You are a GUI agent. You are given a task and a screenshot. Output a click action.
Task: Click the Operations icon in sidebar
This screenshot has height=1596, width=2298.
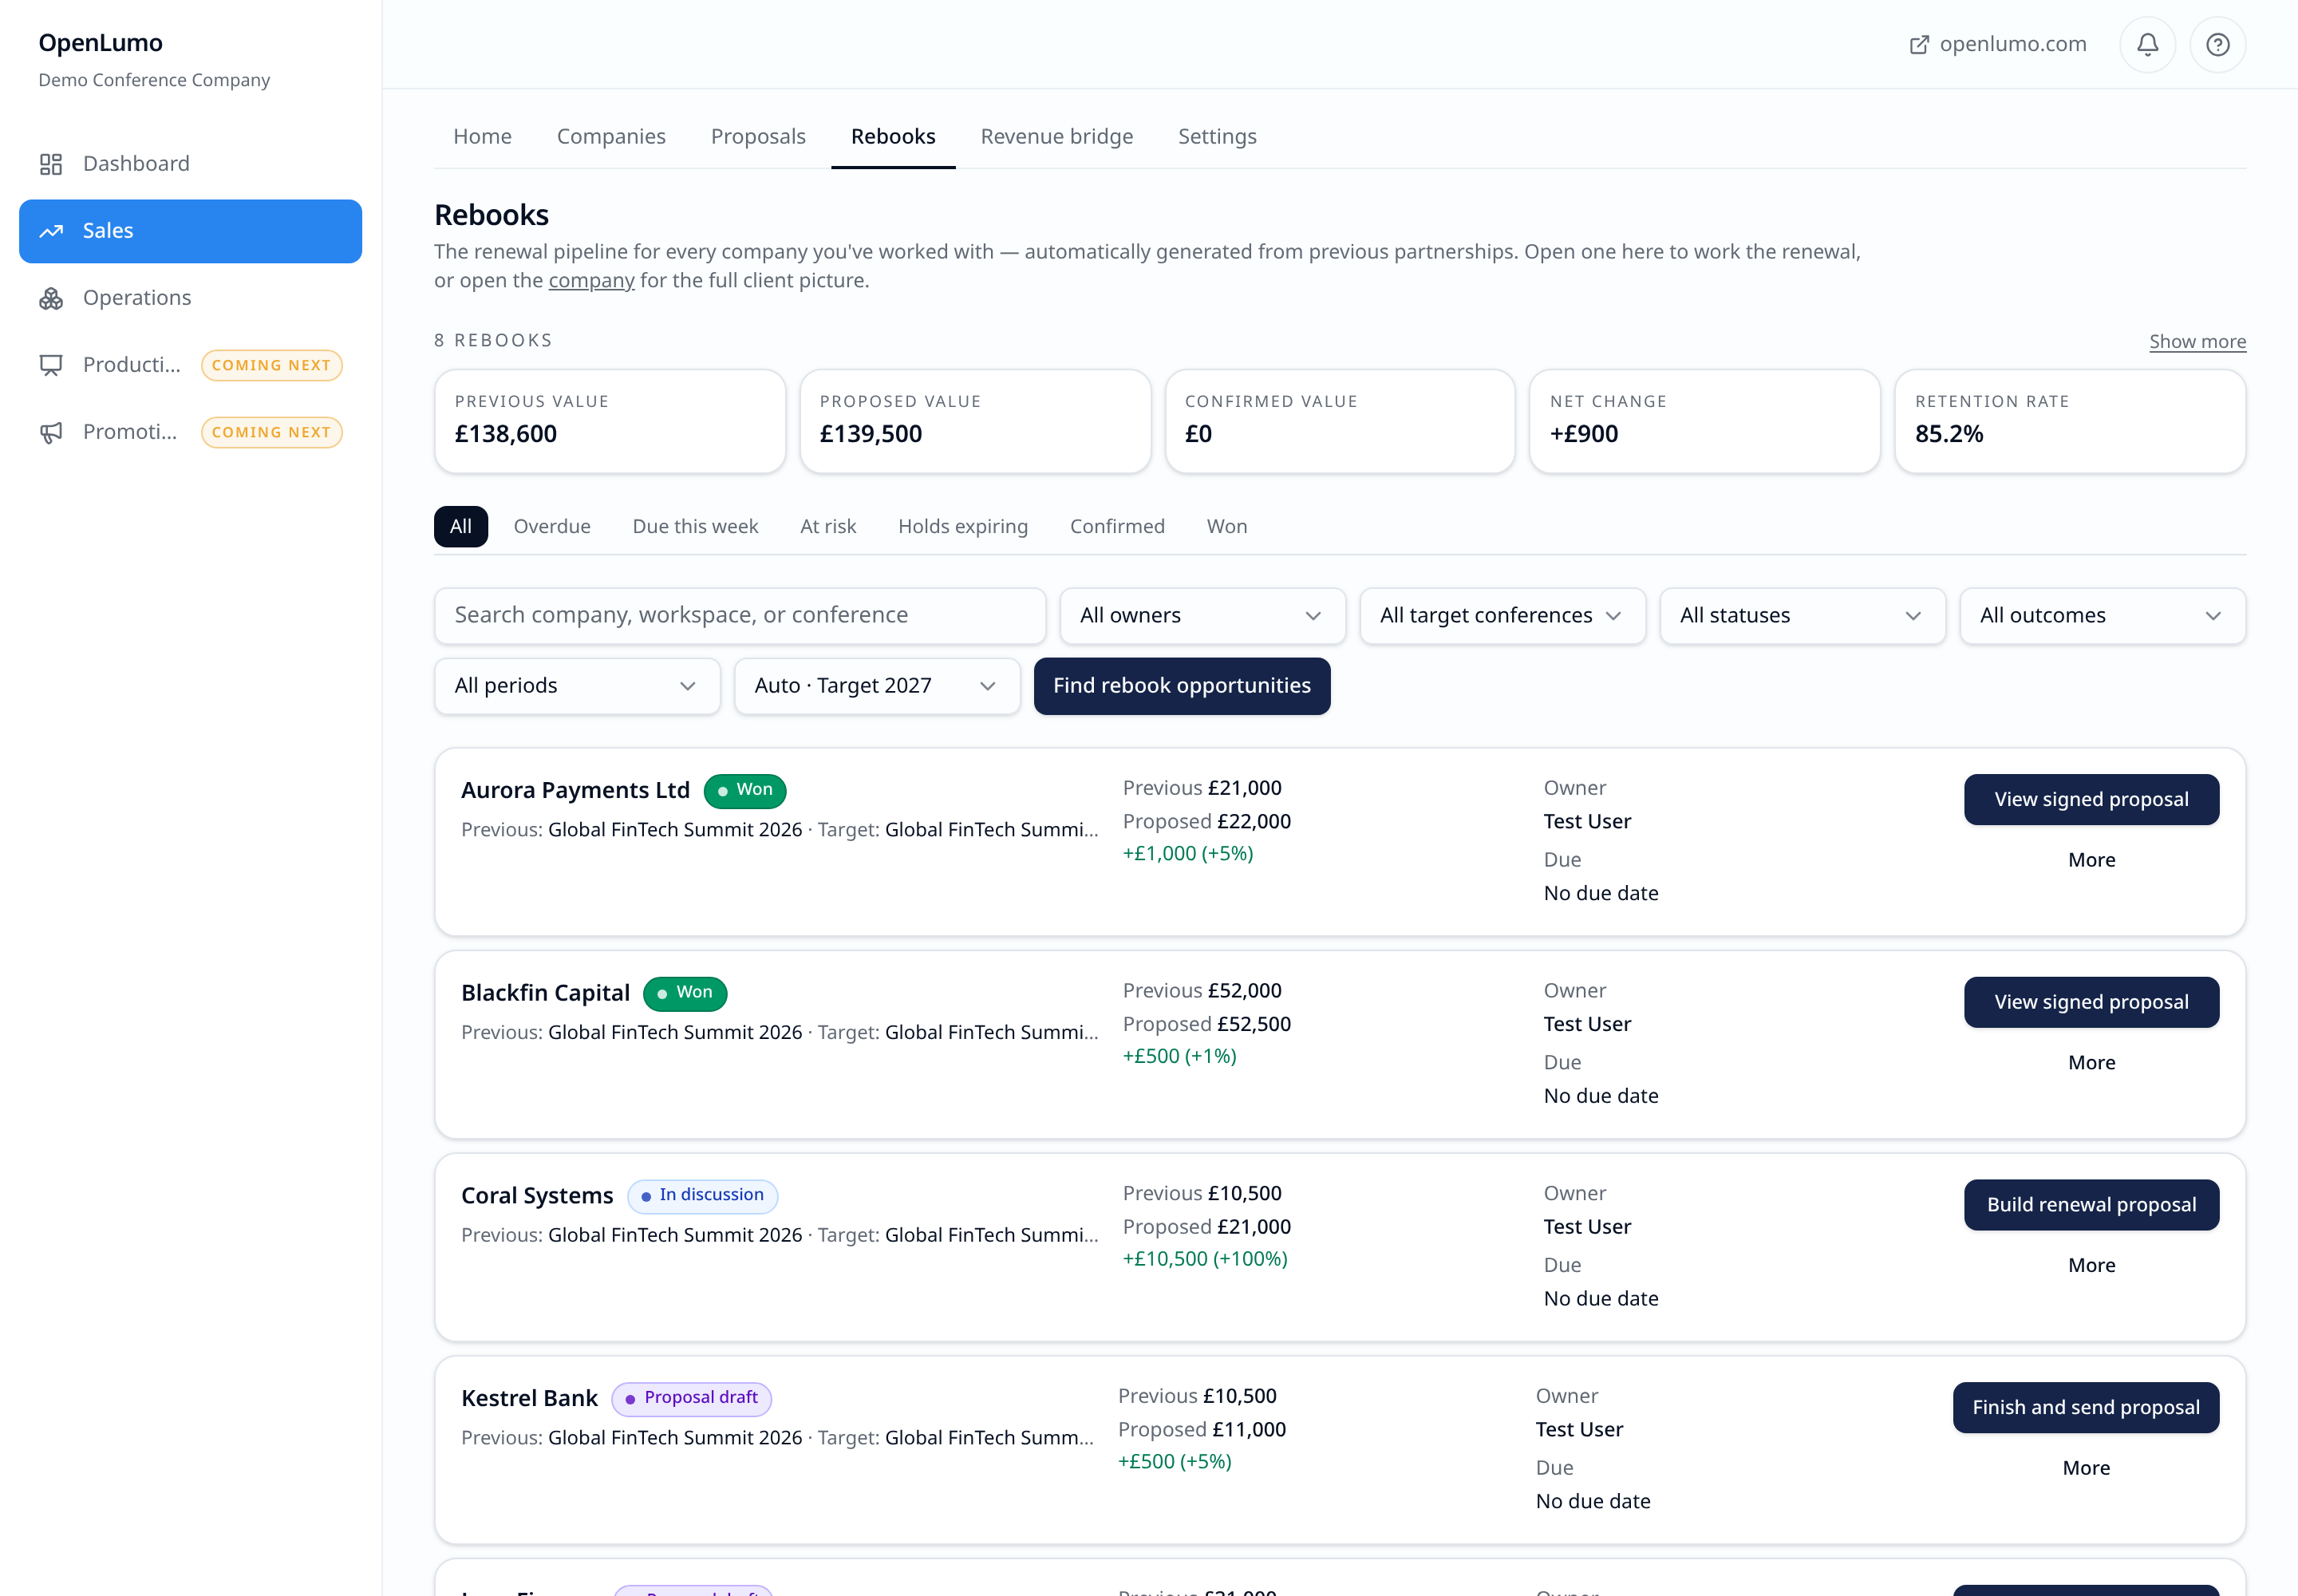pyautogui.click(x=51, y=298)
